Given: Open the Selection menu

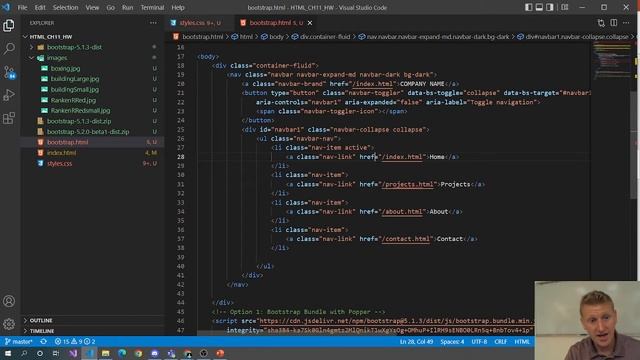Looking at the screenshot, I should pos(65,7).
